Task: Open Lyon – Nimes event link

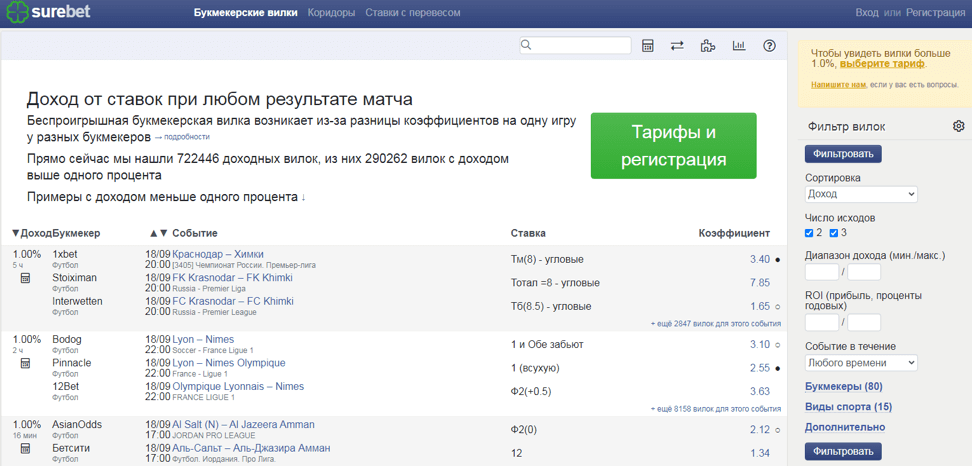Action: pyautogui.click(x=203, y=340)
